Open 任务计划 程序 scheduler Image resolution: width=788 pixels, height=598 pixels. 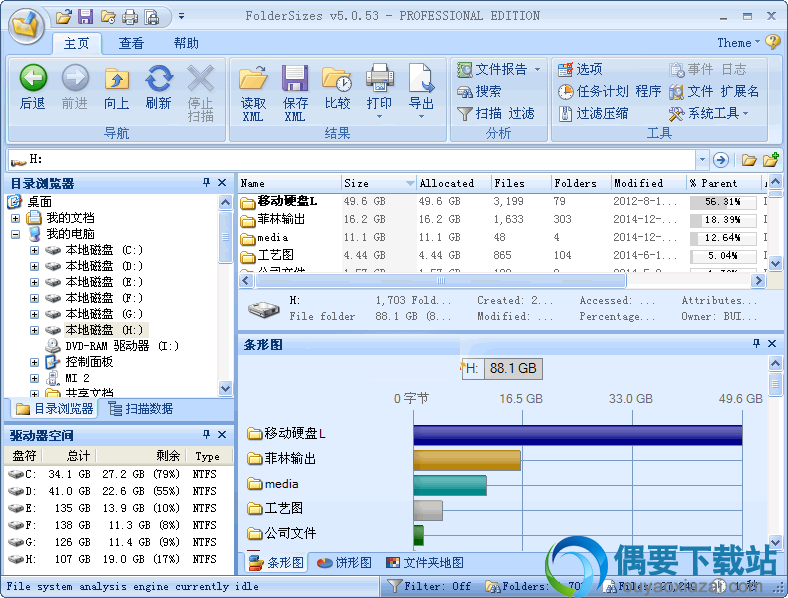[x=609, y=91]
